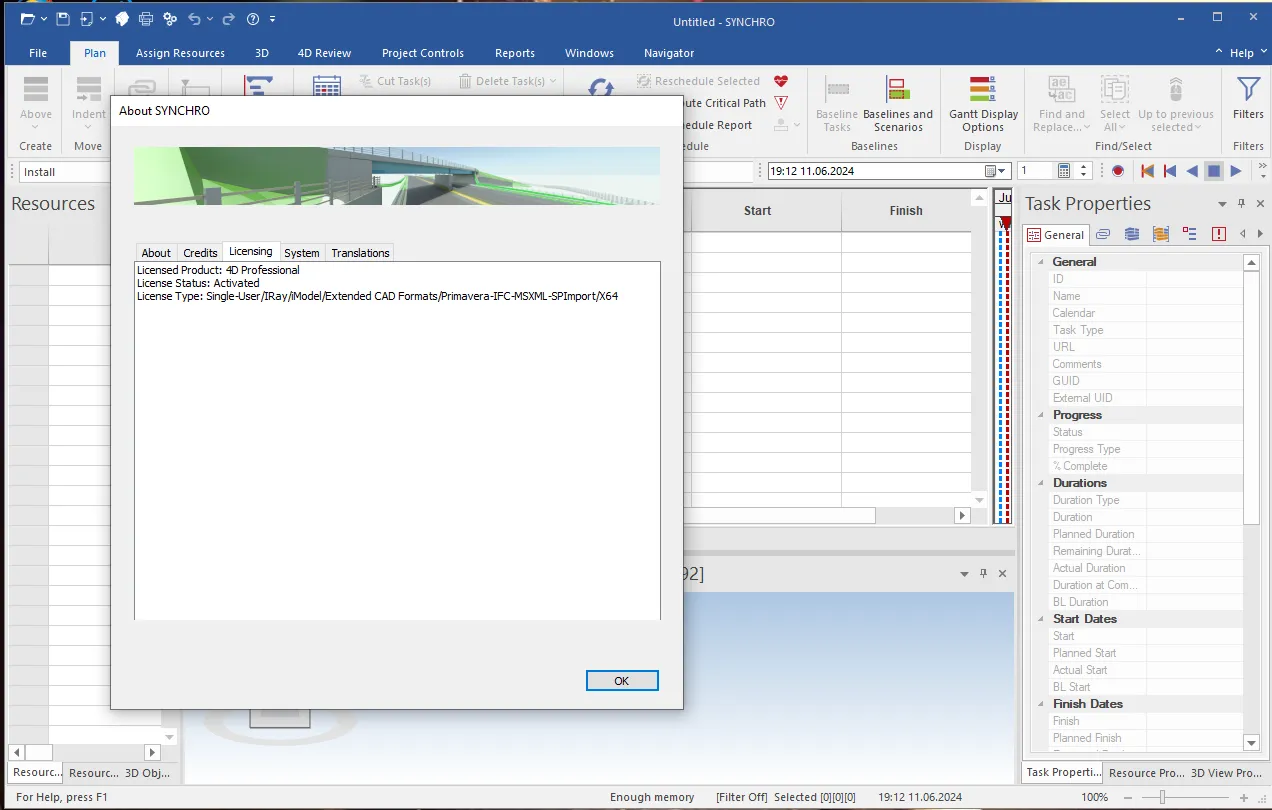Select the Credits tab in the dialog
1272x810 pixels.
pyautogui.click(x=200, y=253)
